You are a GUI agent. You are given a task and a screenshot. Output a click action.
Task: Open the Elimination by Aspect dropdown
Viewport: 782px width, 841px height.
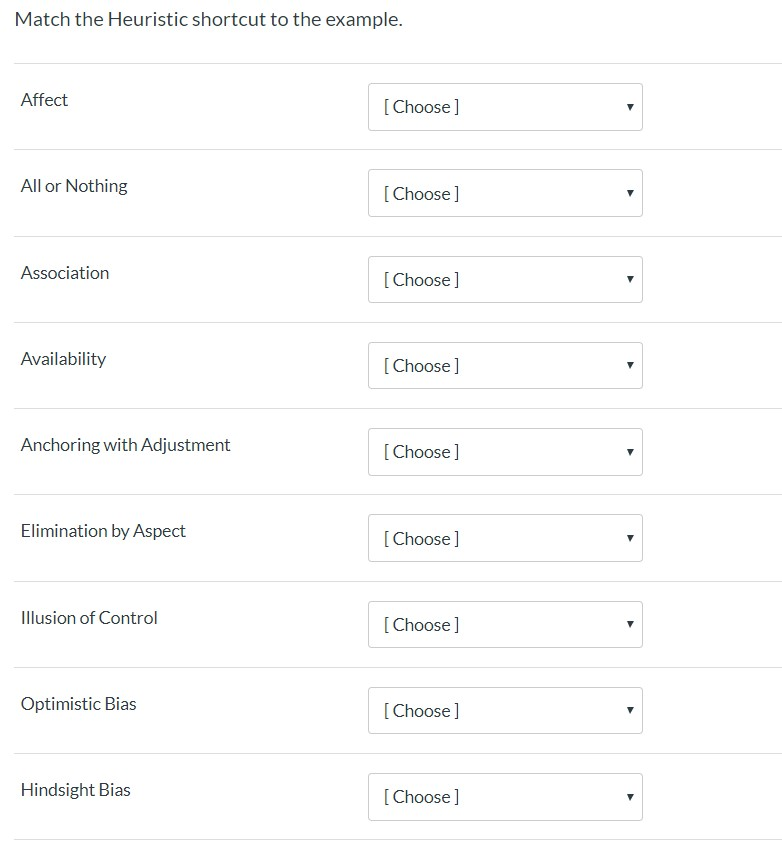(505, 538)
